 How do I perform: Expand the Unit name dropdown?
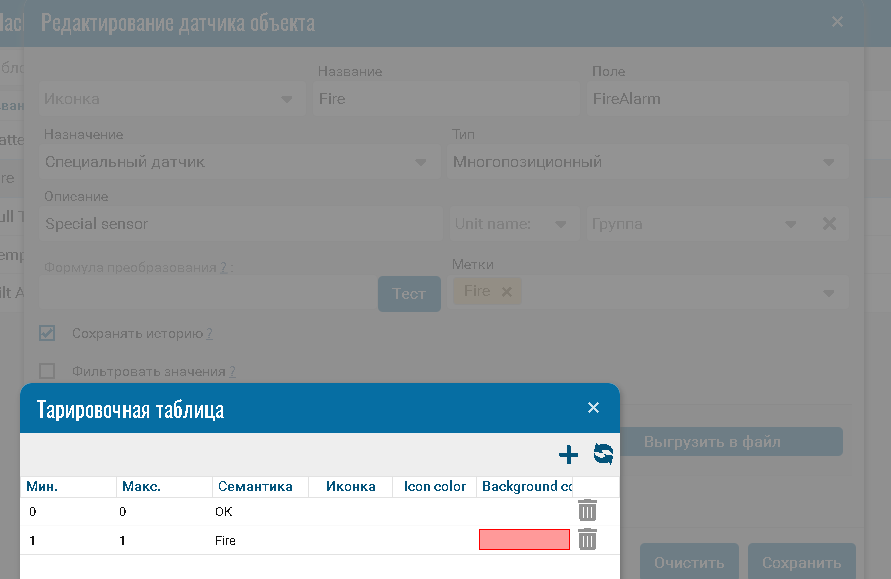click(x=561, y=224)
